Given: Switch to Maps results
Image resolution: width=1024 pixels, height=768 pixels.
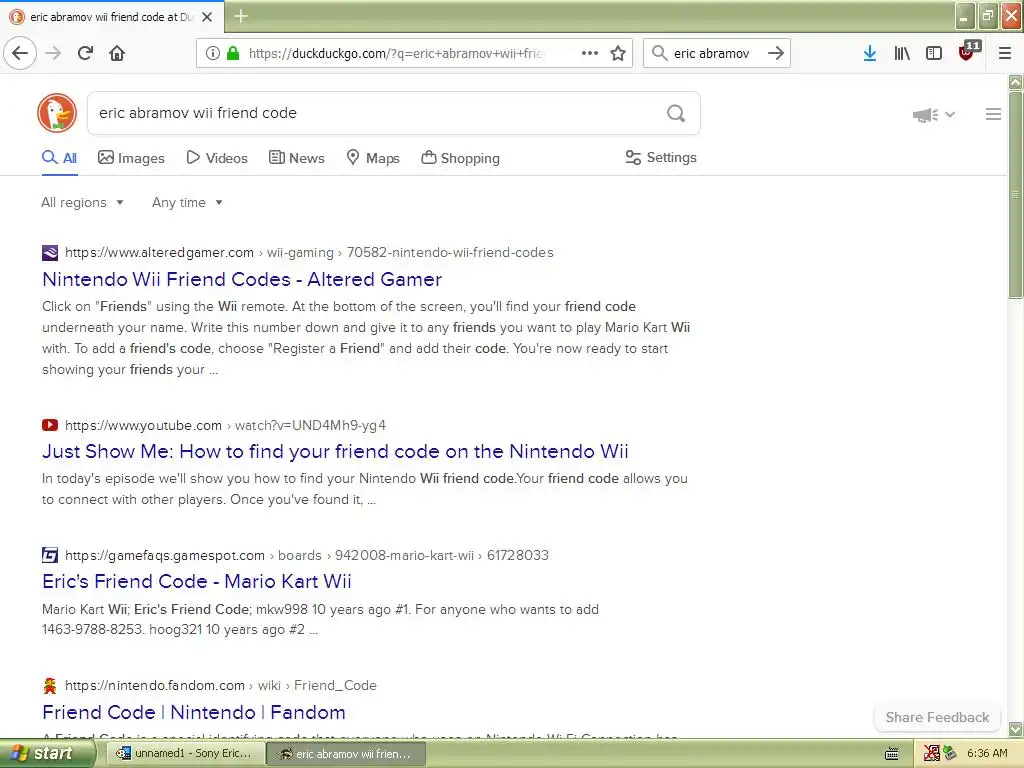Looking at the screenshot, I should (373, 158).
